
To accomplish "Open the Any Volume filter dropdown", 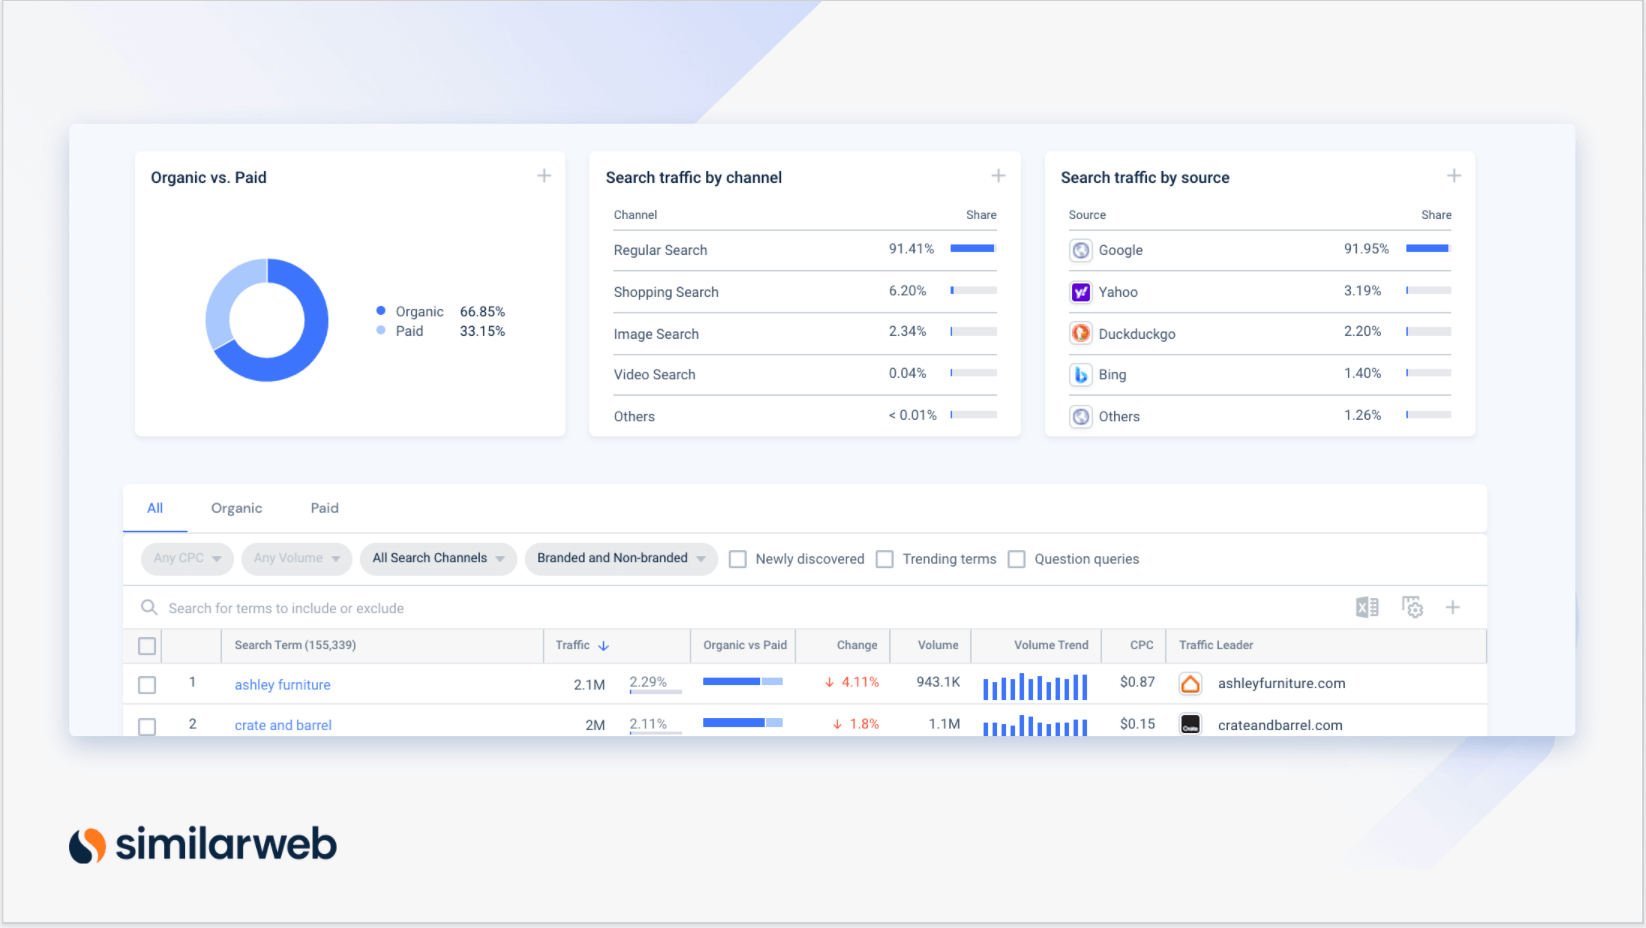I will [296, 558].
